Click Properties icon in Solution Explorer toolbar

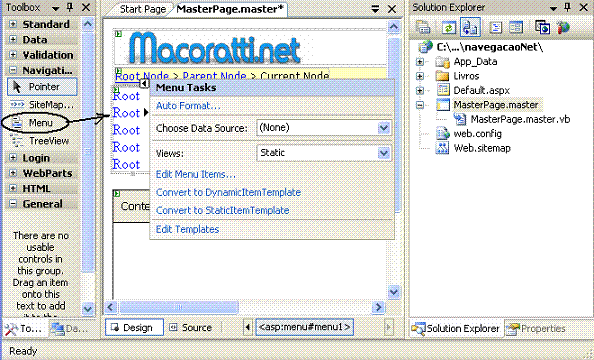point(423,27)
